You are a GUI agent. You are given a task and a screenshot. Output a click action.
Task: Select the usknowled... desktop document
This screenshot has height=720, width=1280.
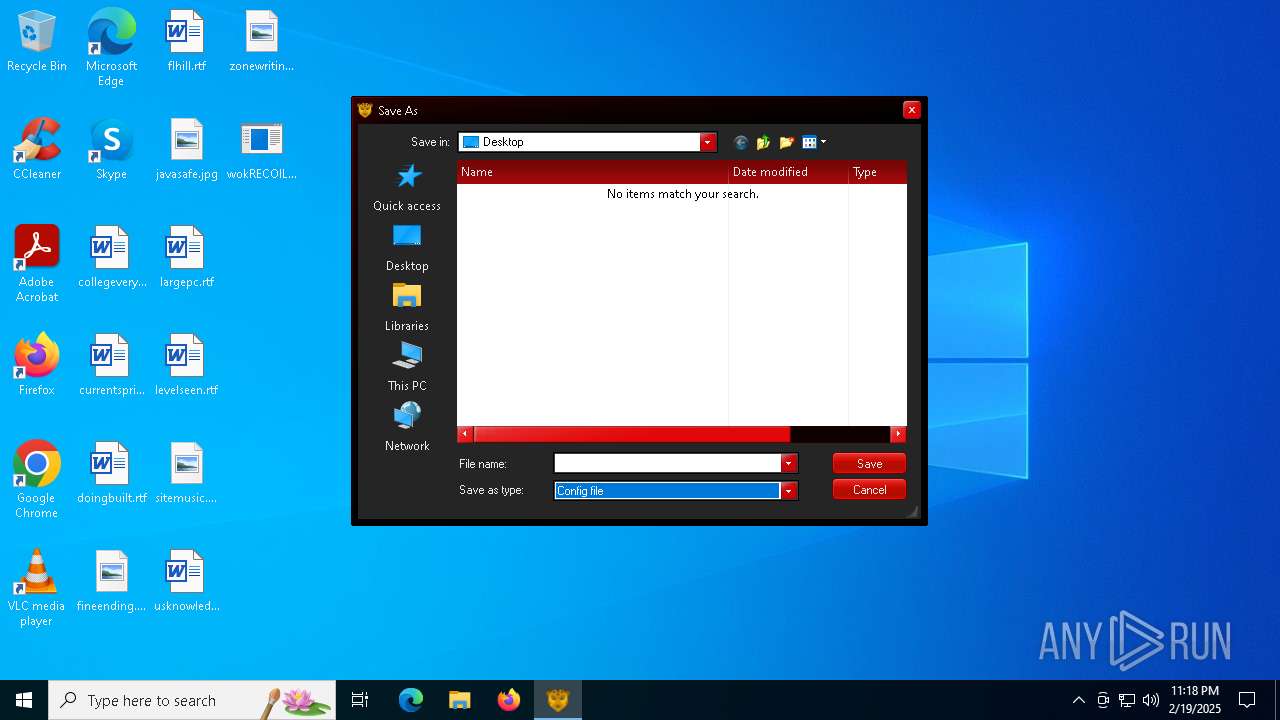186,582
